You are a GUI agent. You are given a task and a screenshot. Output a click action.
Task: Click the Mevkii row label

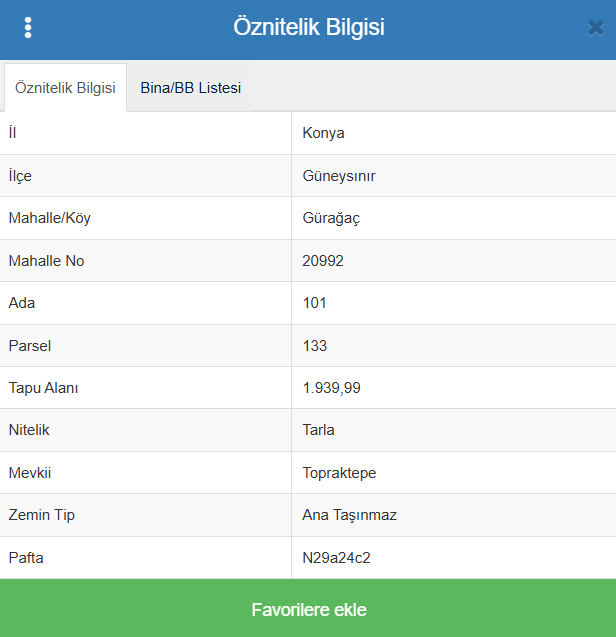[x=30, y=473]
